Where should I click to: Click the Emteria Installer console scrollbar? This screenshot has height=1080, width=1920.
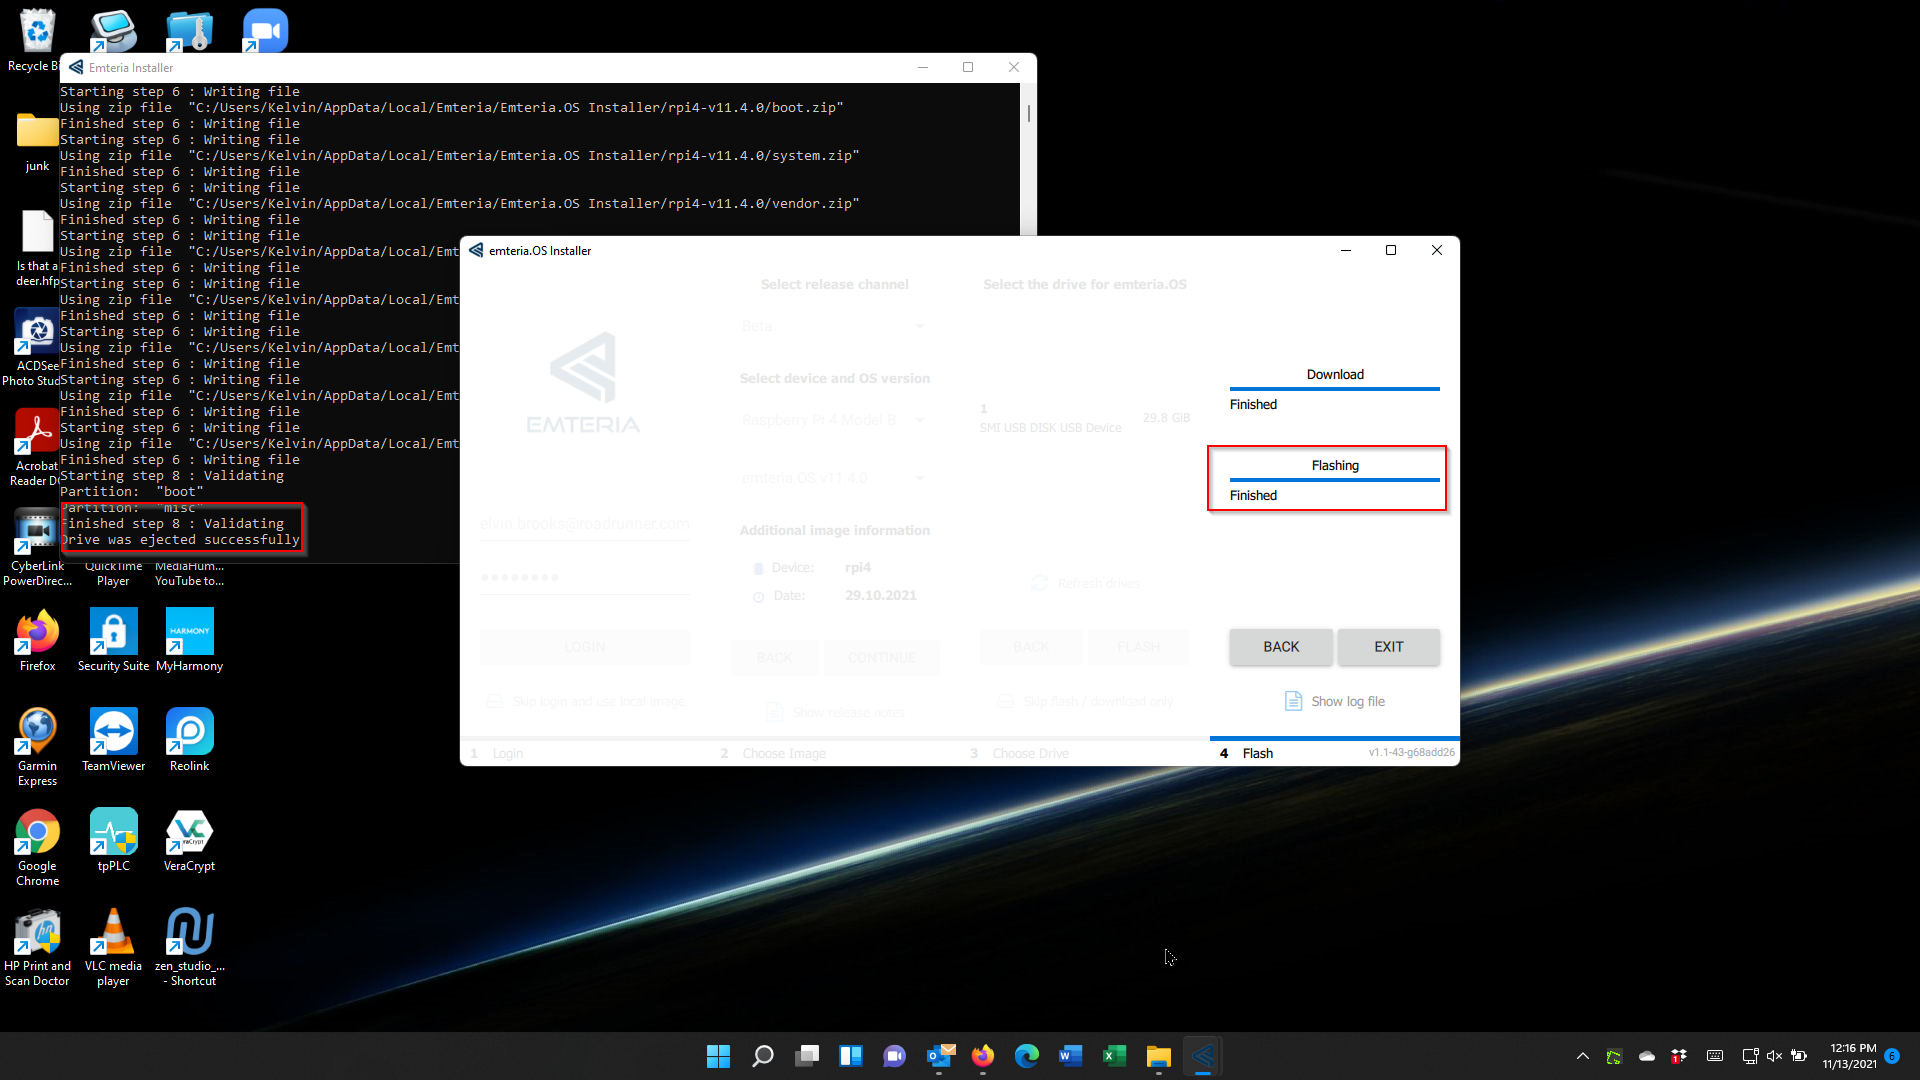(x=1027, y=114)
